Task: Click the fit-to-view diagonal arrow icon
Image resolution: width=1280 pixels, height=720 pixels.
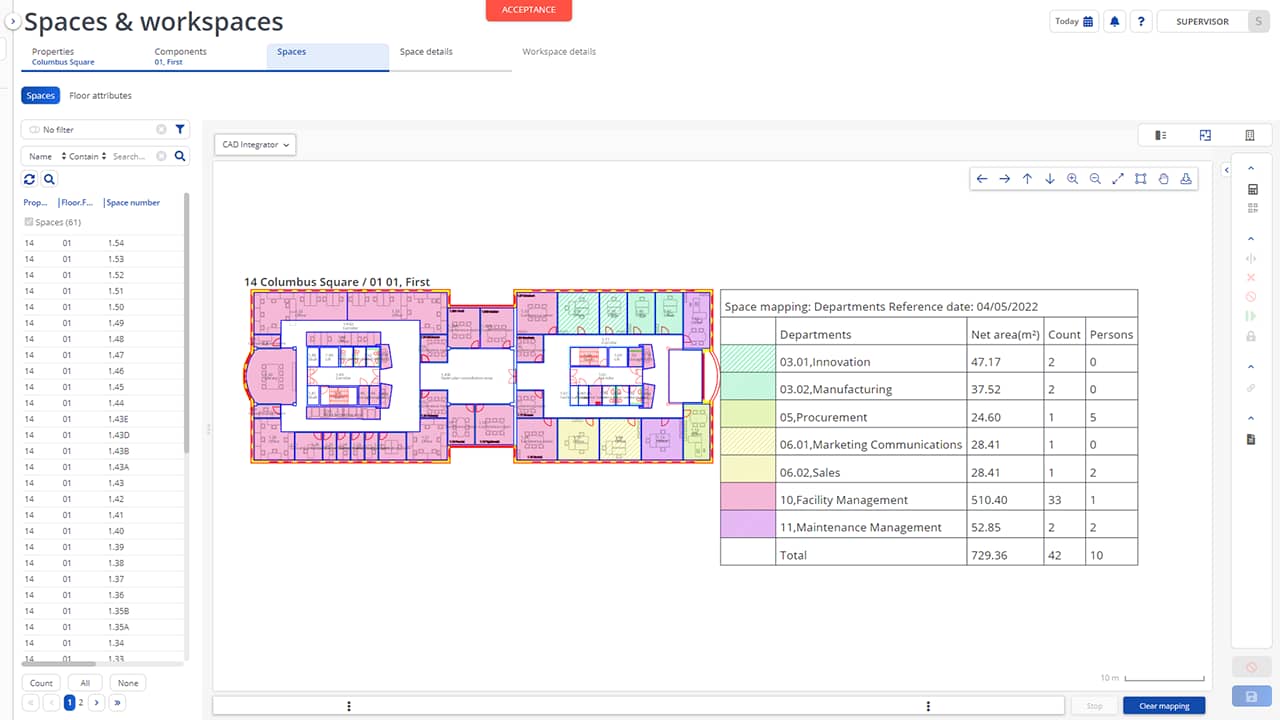Action: pos(1118,178)
